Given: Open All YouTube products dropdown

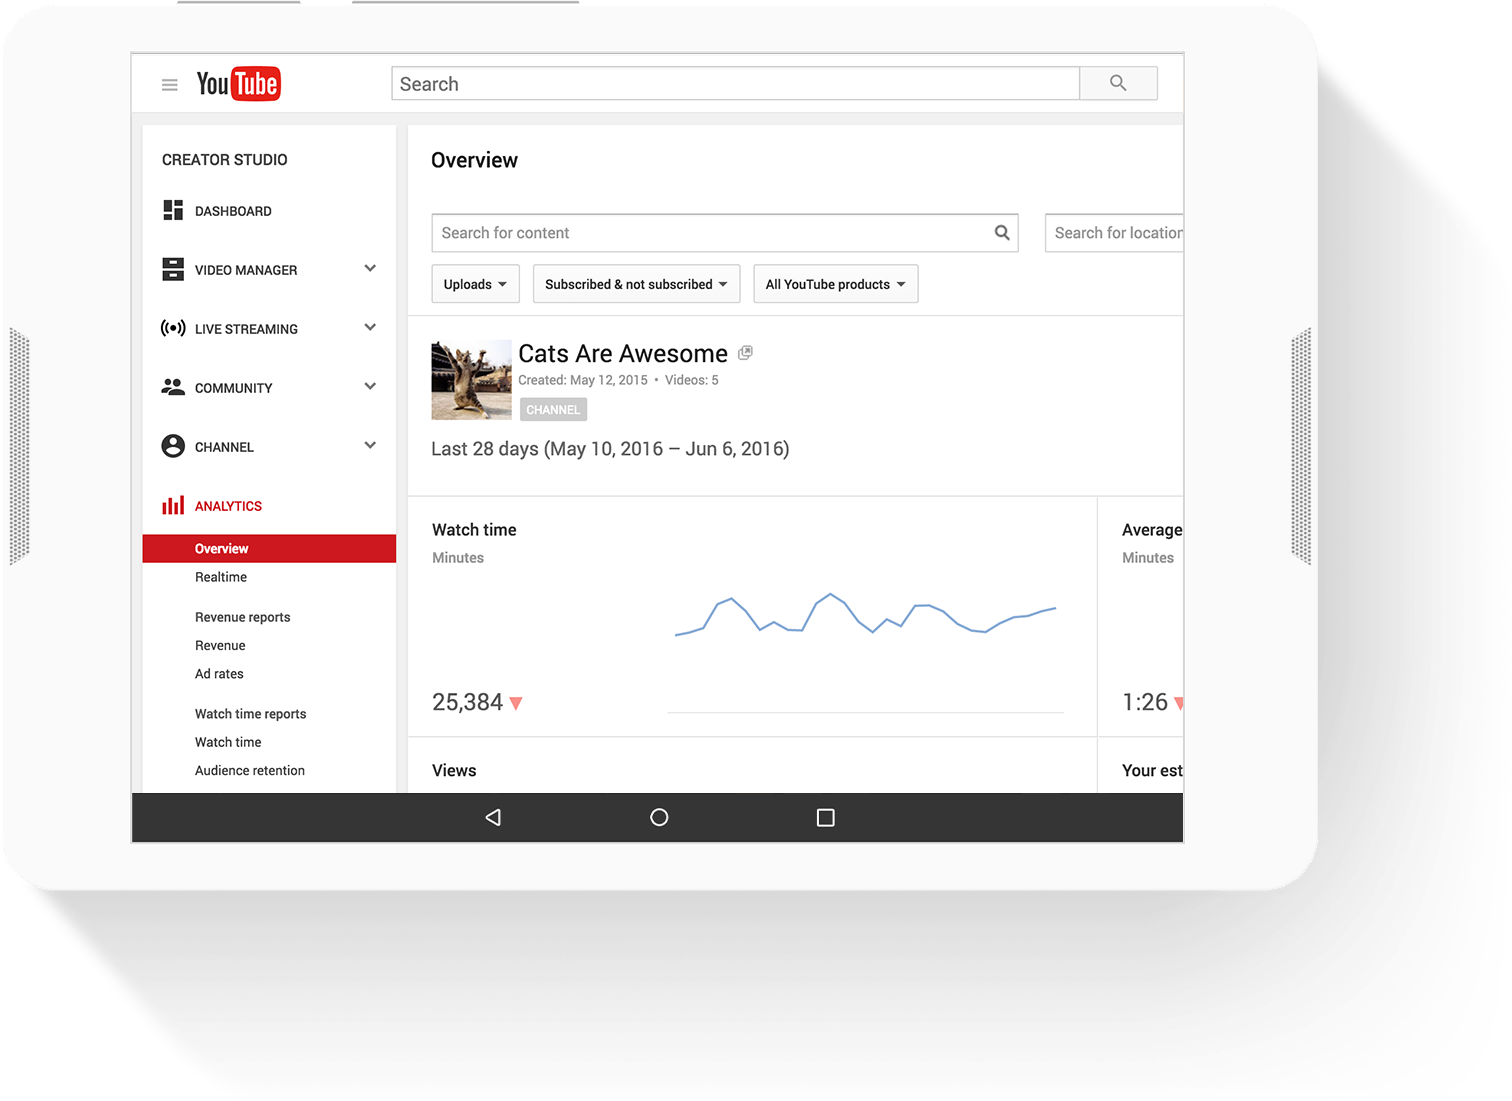Looking at the screenshot, I should click(836, 284).
